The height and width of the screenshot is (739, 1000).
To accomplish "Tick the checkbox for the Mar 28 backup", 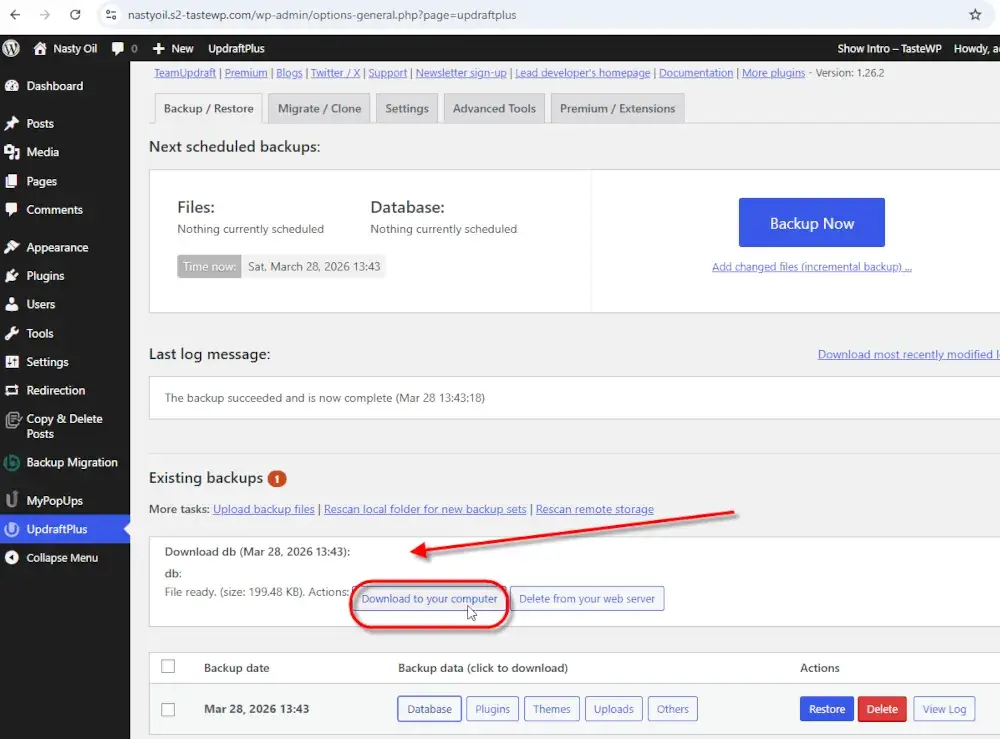I will tap(168, 708).
